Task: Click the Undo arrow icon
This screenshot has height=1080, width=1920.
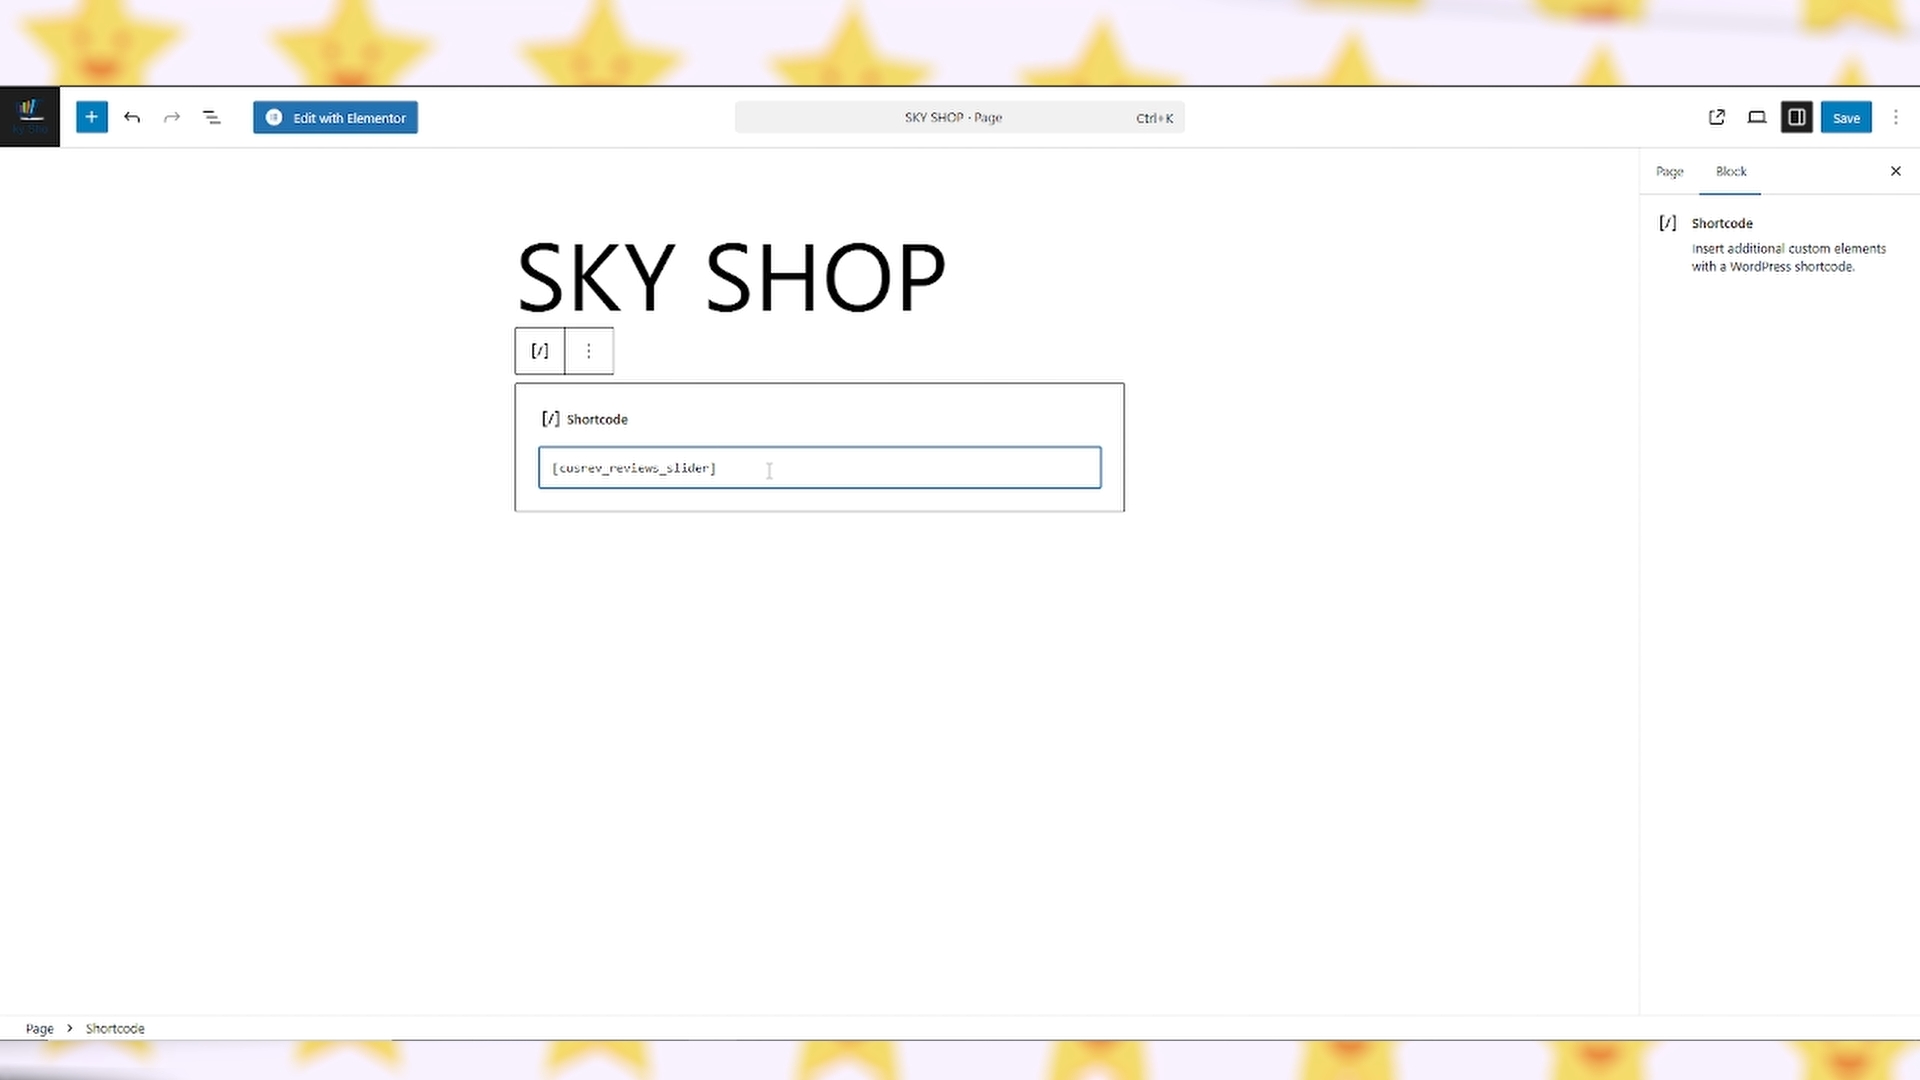Action: coord(132,117)
